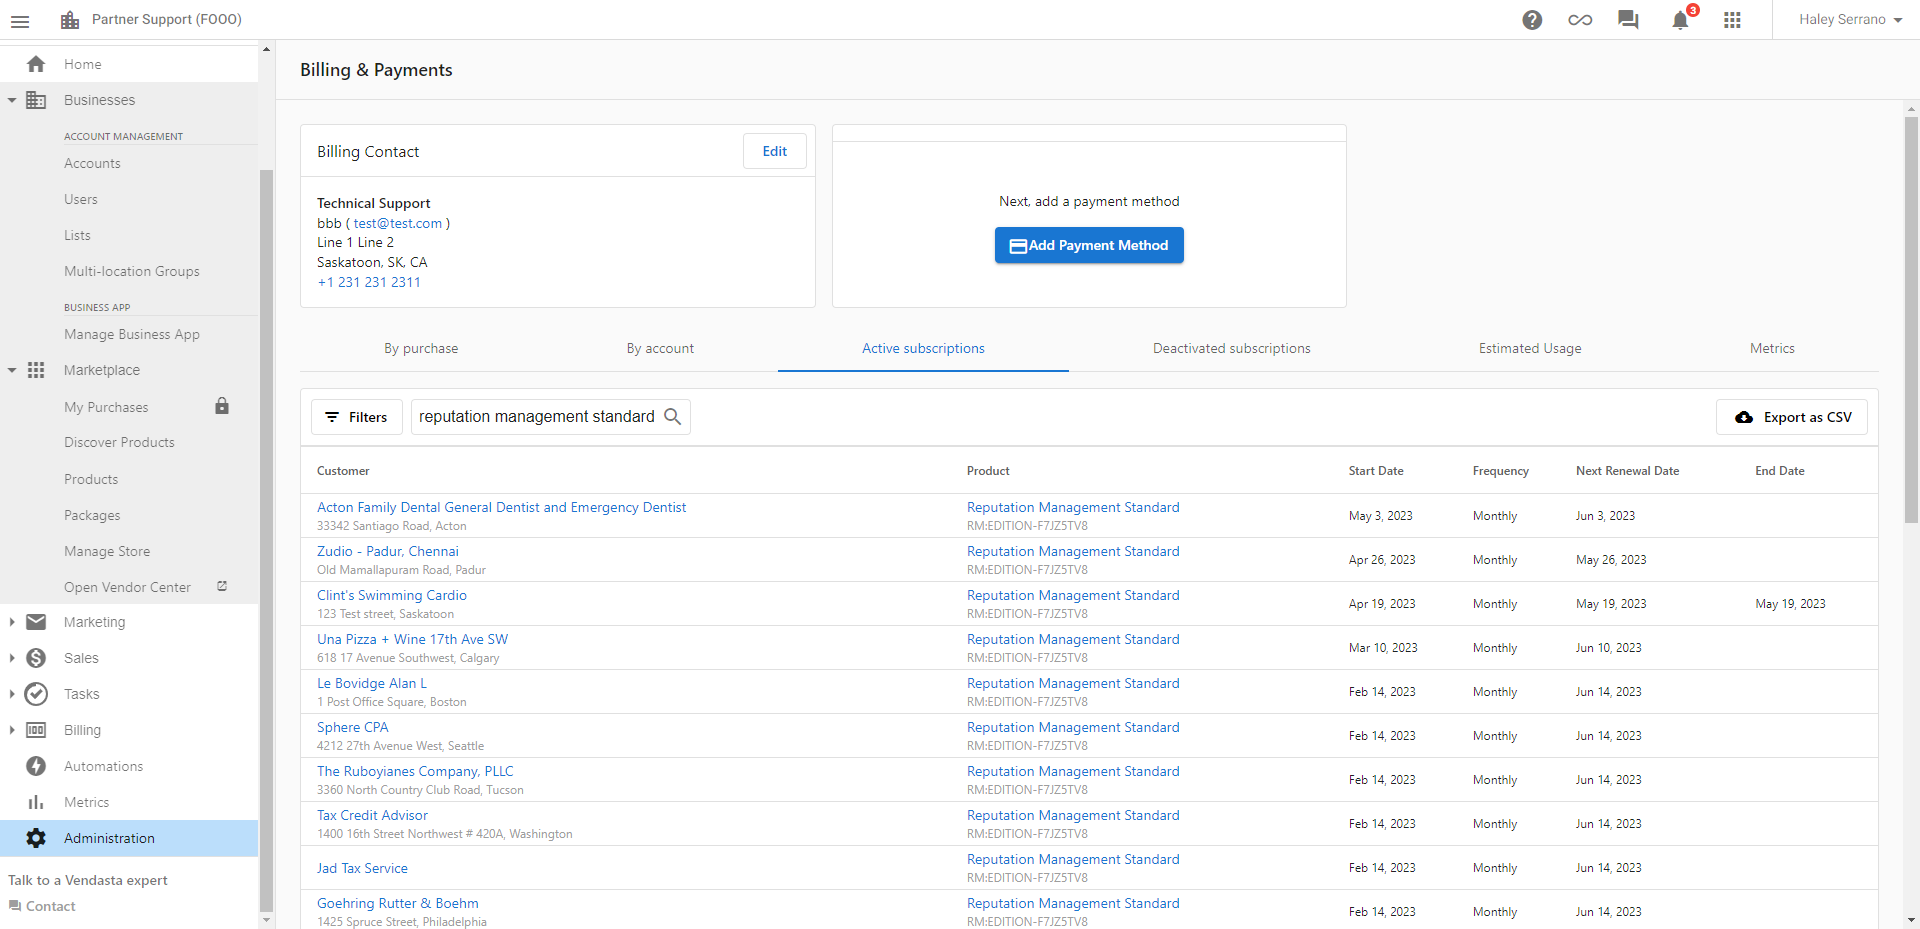1920x929 pixels.
Task: Open the Haley Serrano user dropdown
Action: (1850, 20)
